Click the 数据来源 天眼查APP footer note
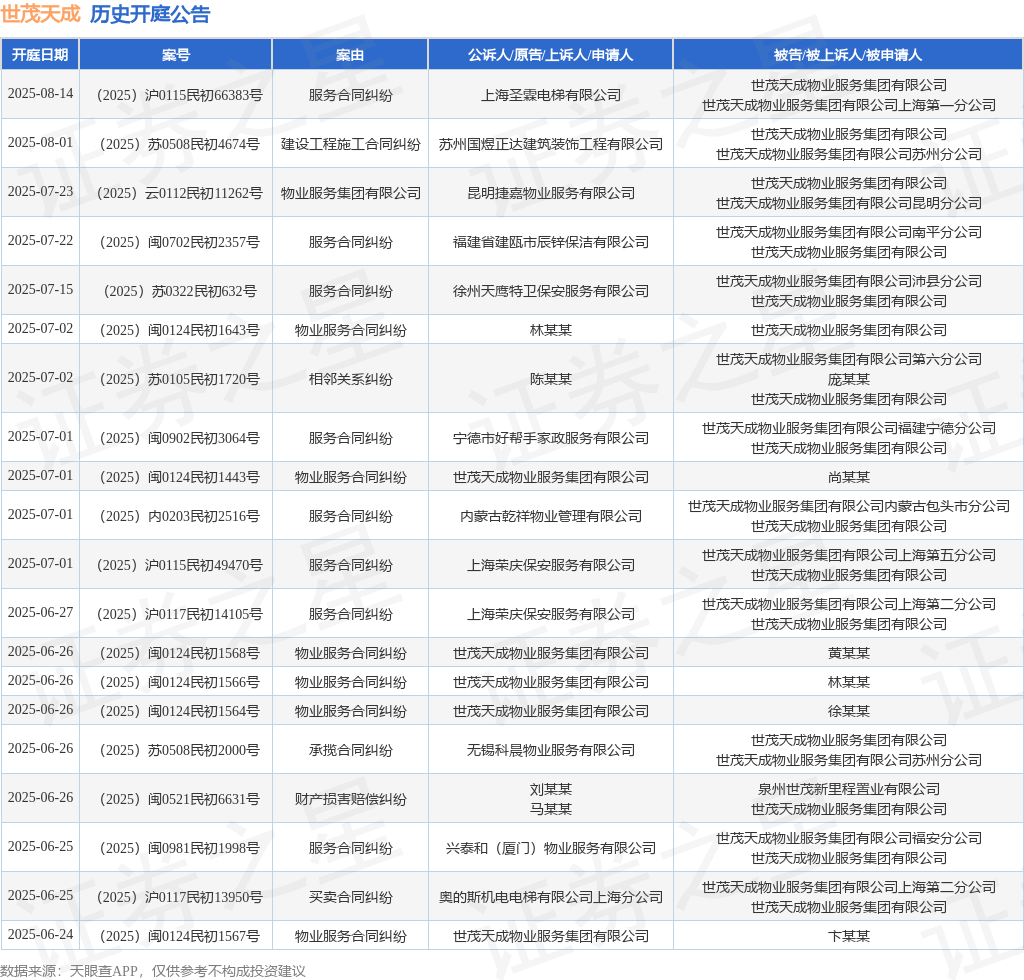The image size is (1024, 980). click(x=153, y=971)
